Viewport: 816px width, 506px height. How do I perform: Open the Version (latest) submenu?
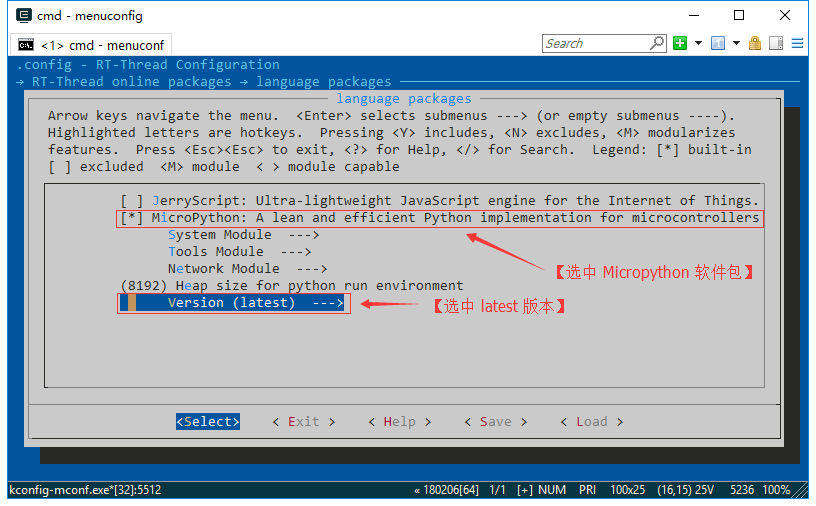[255, 303]
